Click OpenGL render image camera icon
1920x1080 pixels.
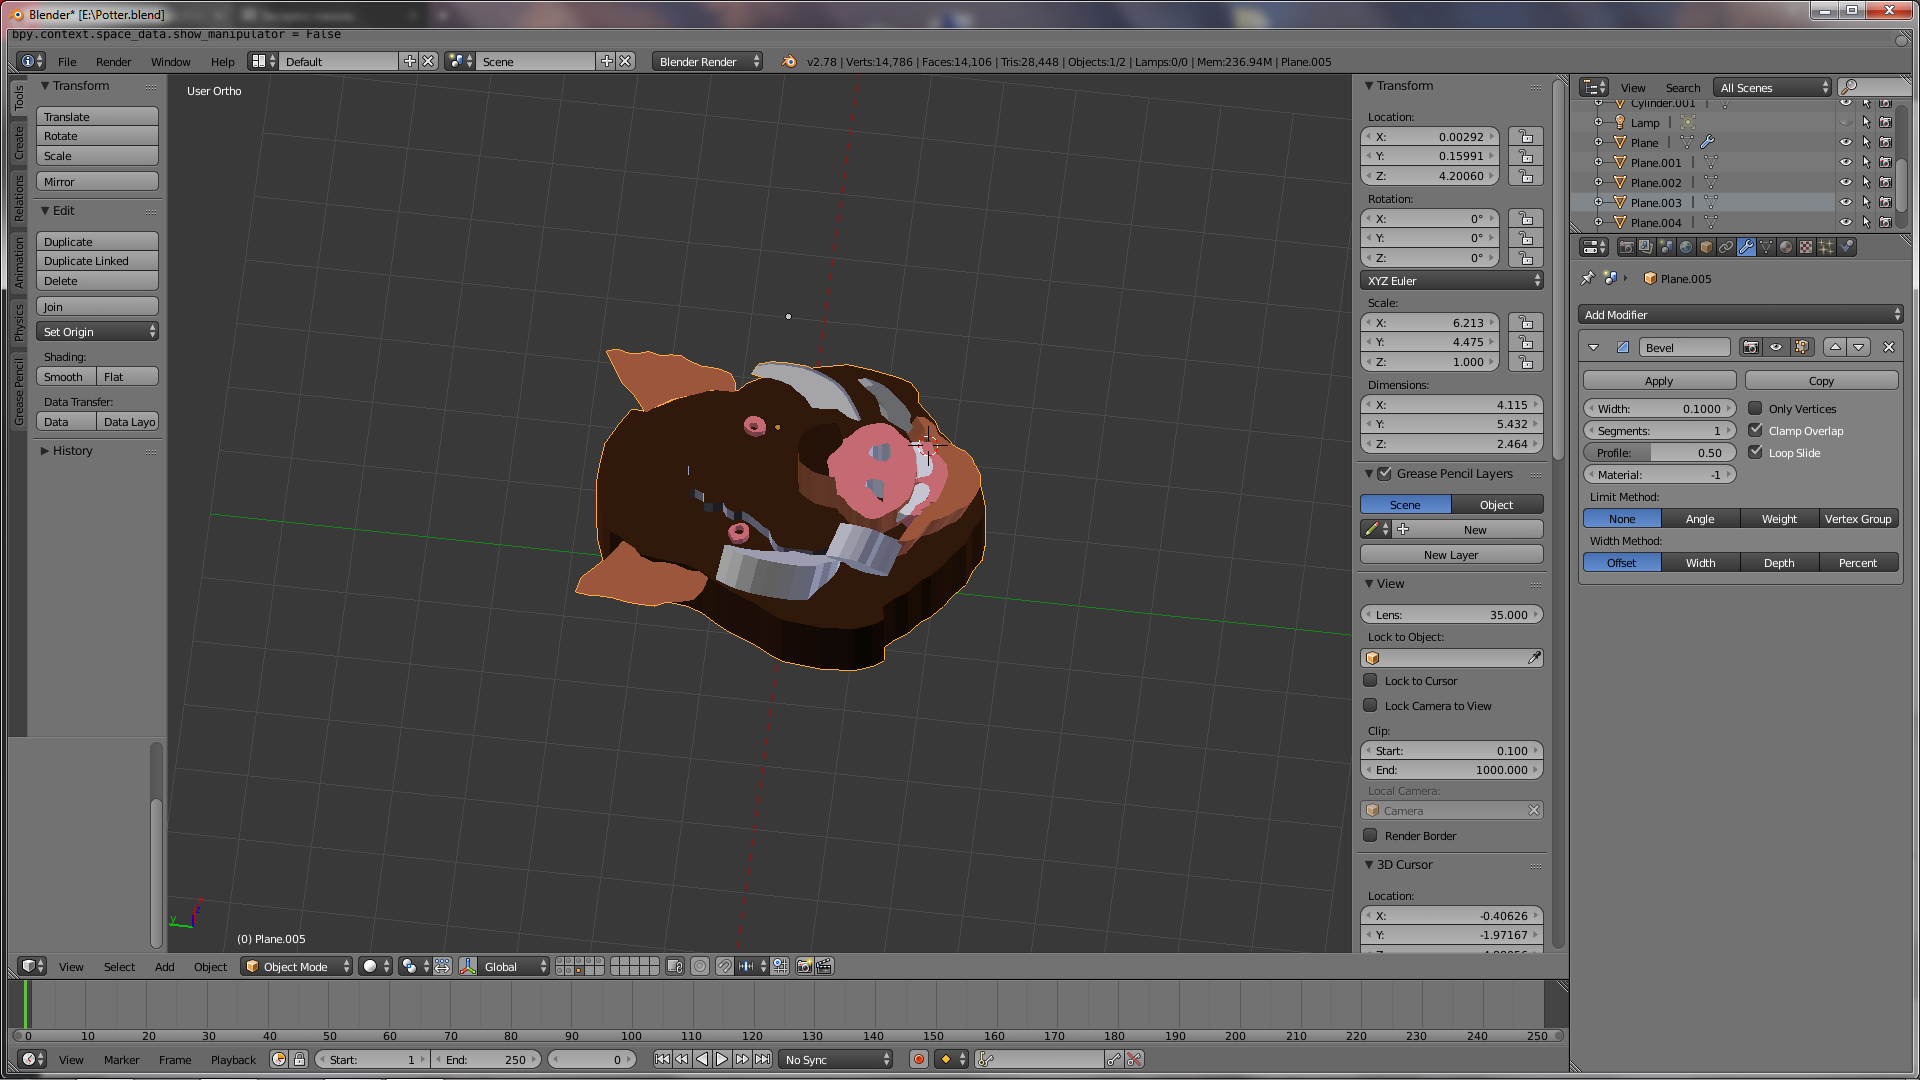tap(804, 966)
